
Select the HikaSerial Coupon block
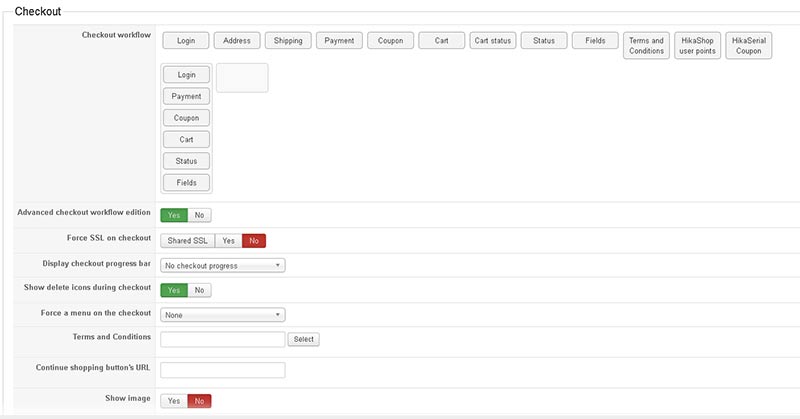(x=748, y=45)
